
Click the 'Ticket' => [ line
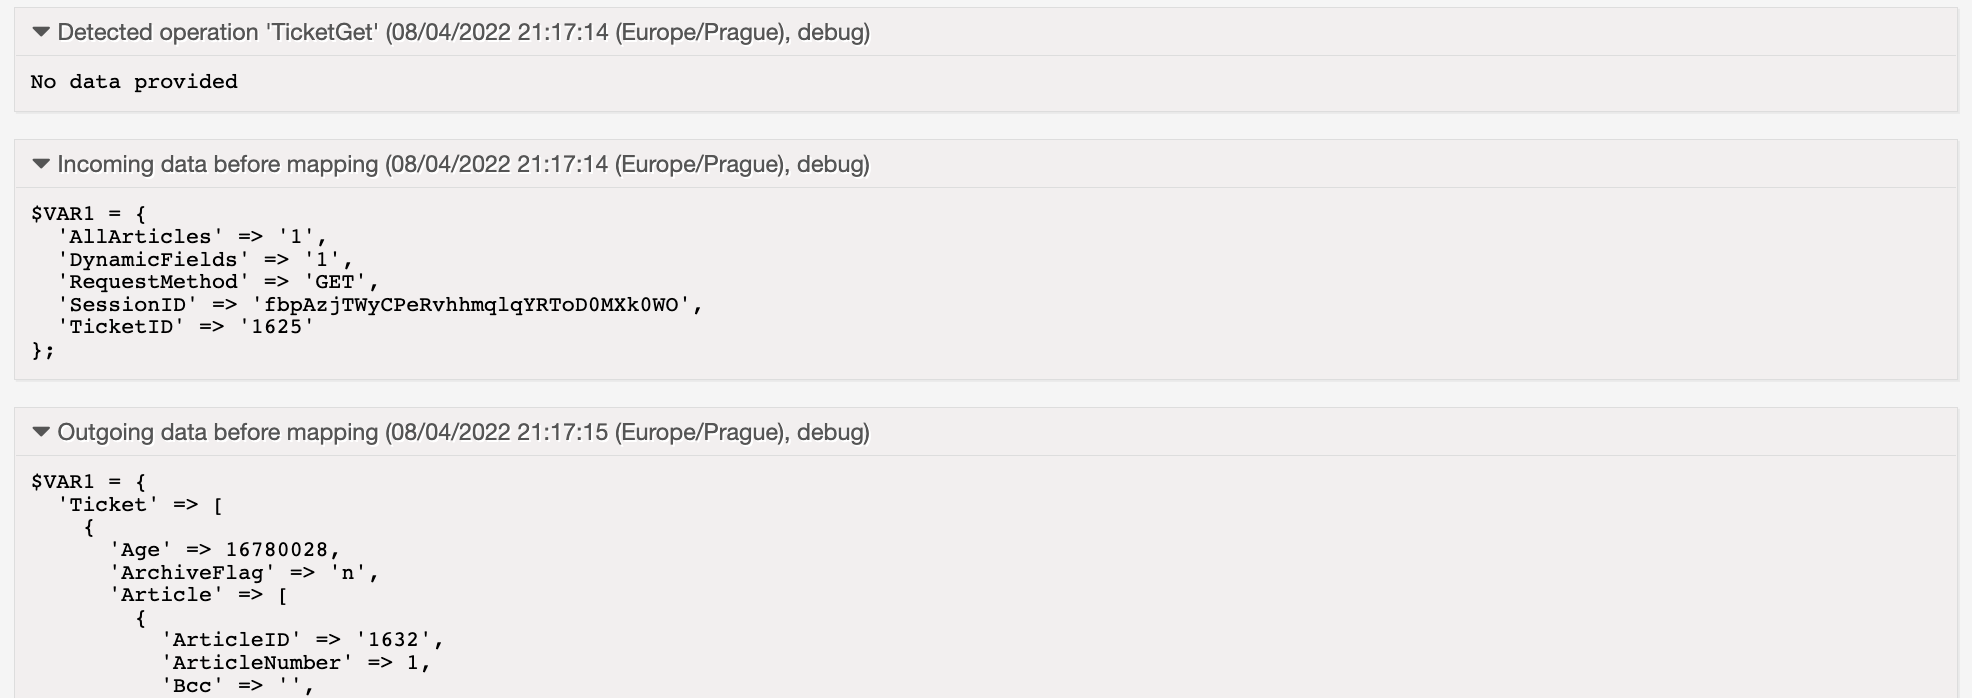click(x=140, y=505)
